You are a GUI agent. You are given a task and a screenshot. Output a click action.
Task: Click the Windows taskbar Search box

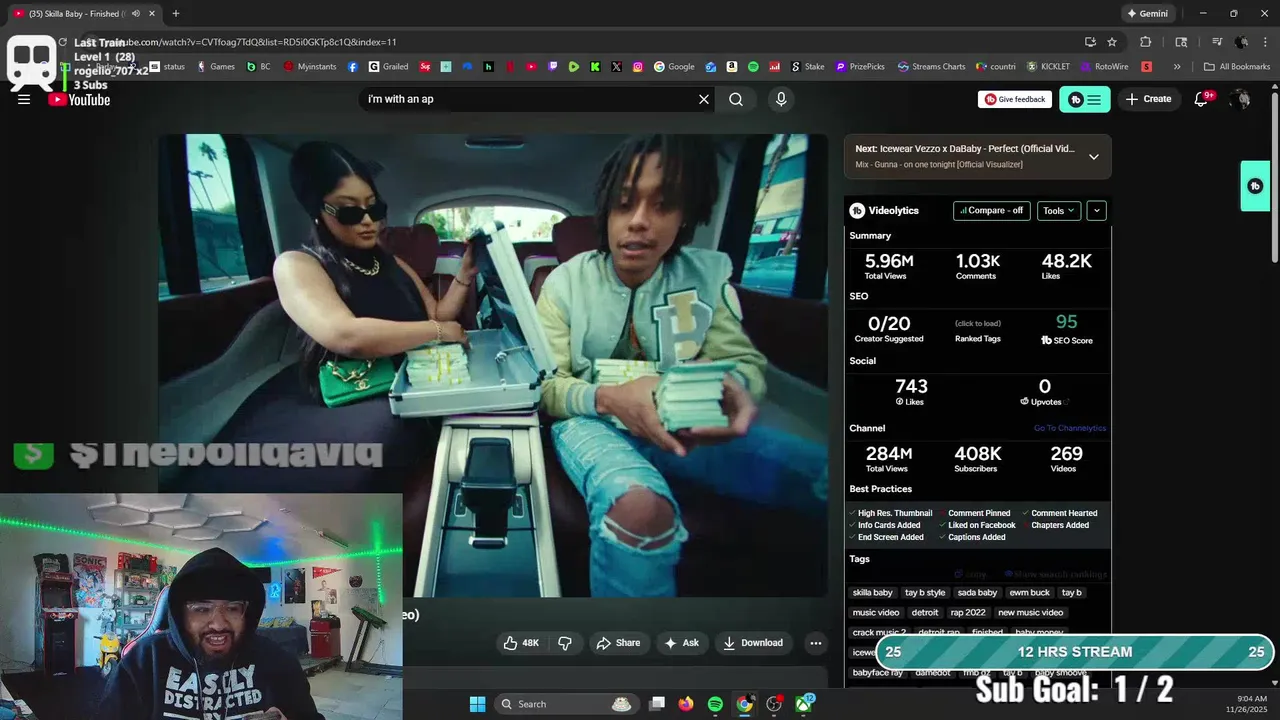[565, 704]
